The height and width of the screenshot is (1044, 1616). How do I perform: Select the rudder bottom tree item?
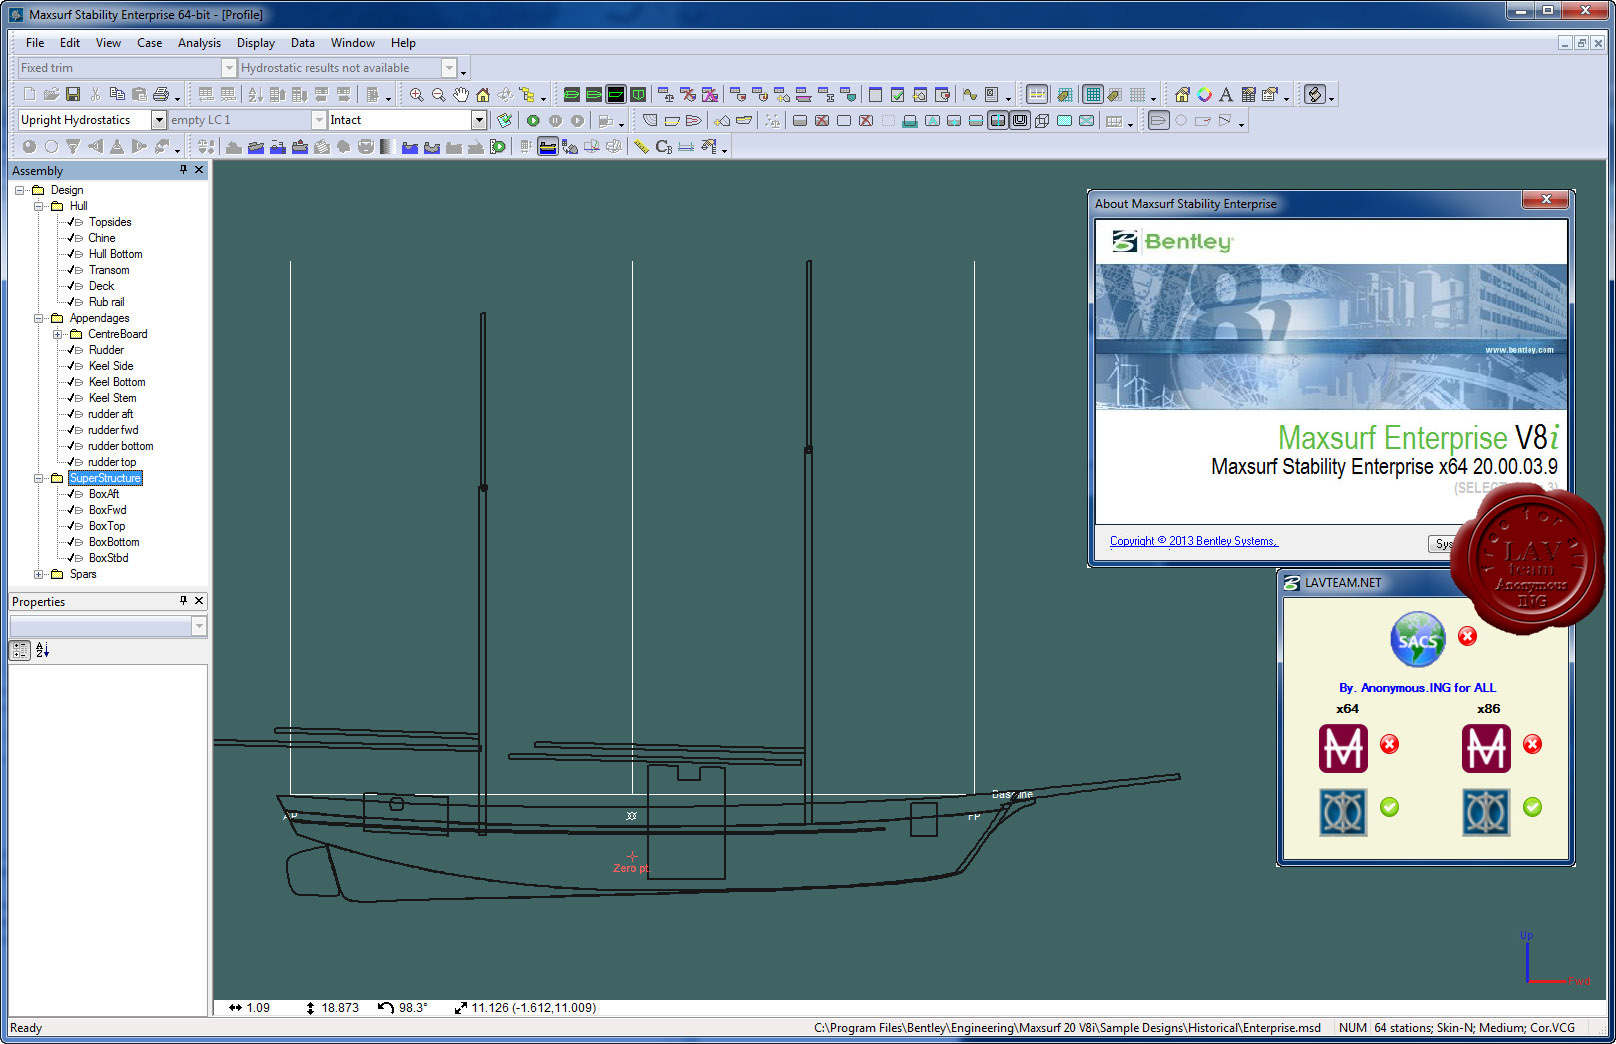click(x=121, y=446)
